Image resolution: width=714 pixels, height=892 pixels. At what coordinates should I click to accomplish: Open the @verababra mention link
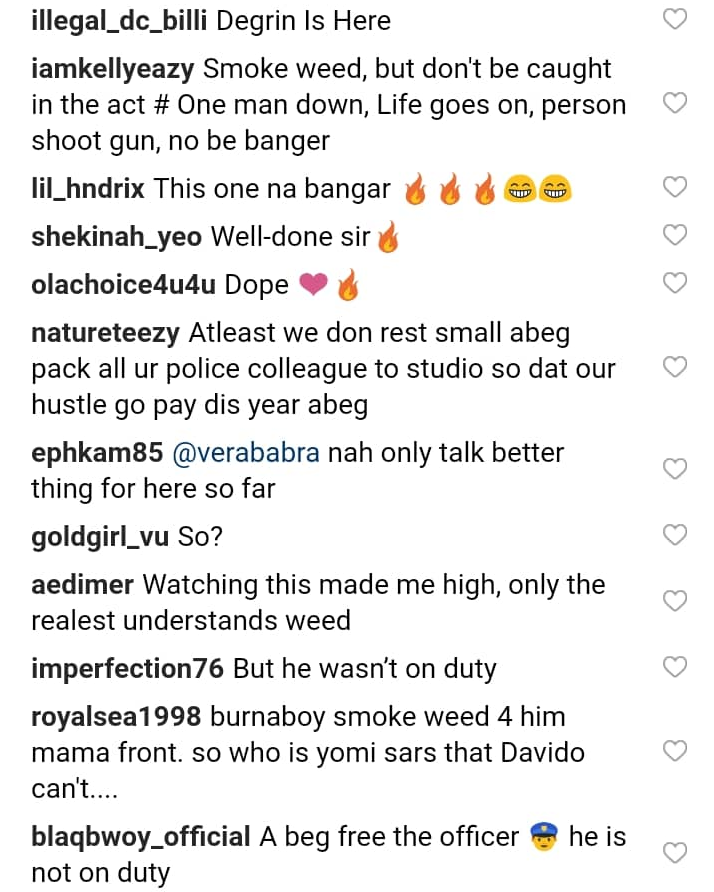tap(246, 453)
